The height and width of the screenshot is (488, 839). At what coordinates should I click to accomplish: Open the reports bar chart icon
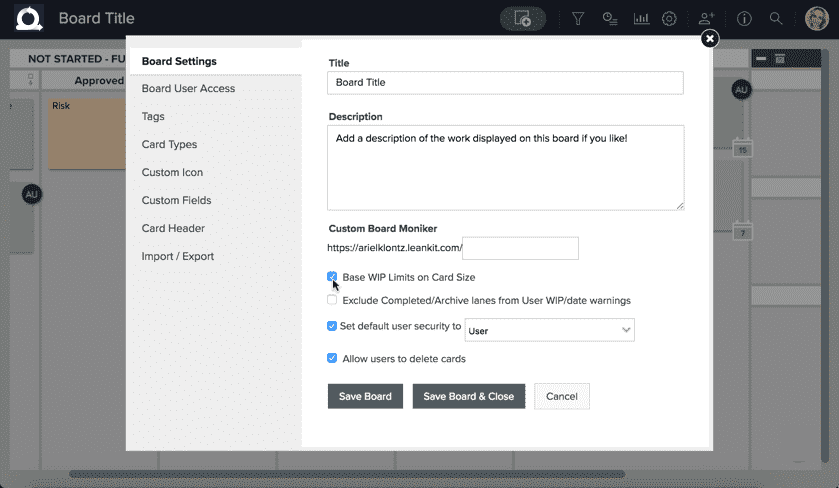coord(640,18)
